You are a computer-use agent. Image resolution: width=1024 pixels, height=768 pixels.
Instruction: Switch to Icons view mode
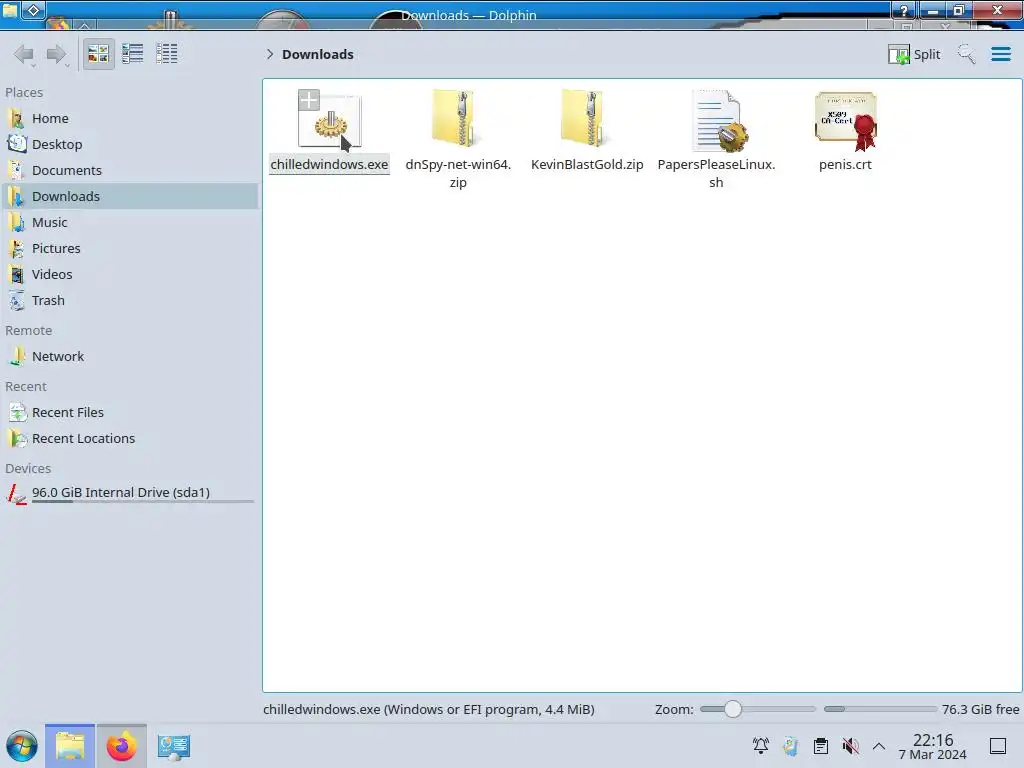[98, 54]
